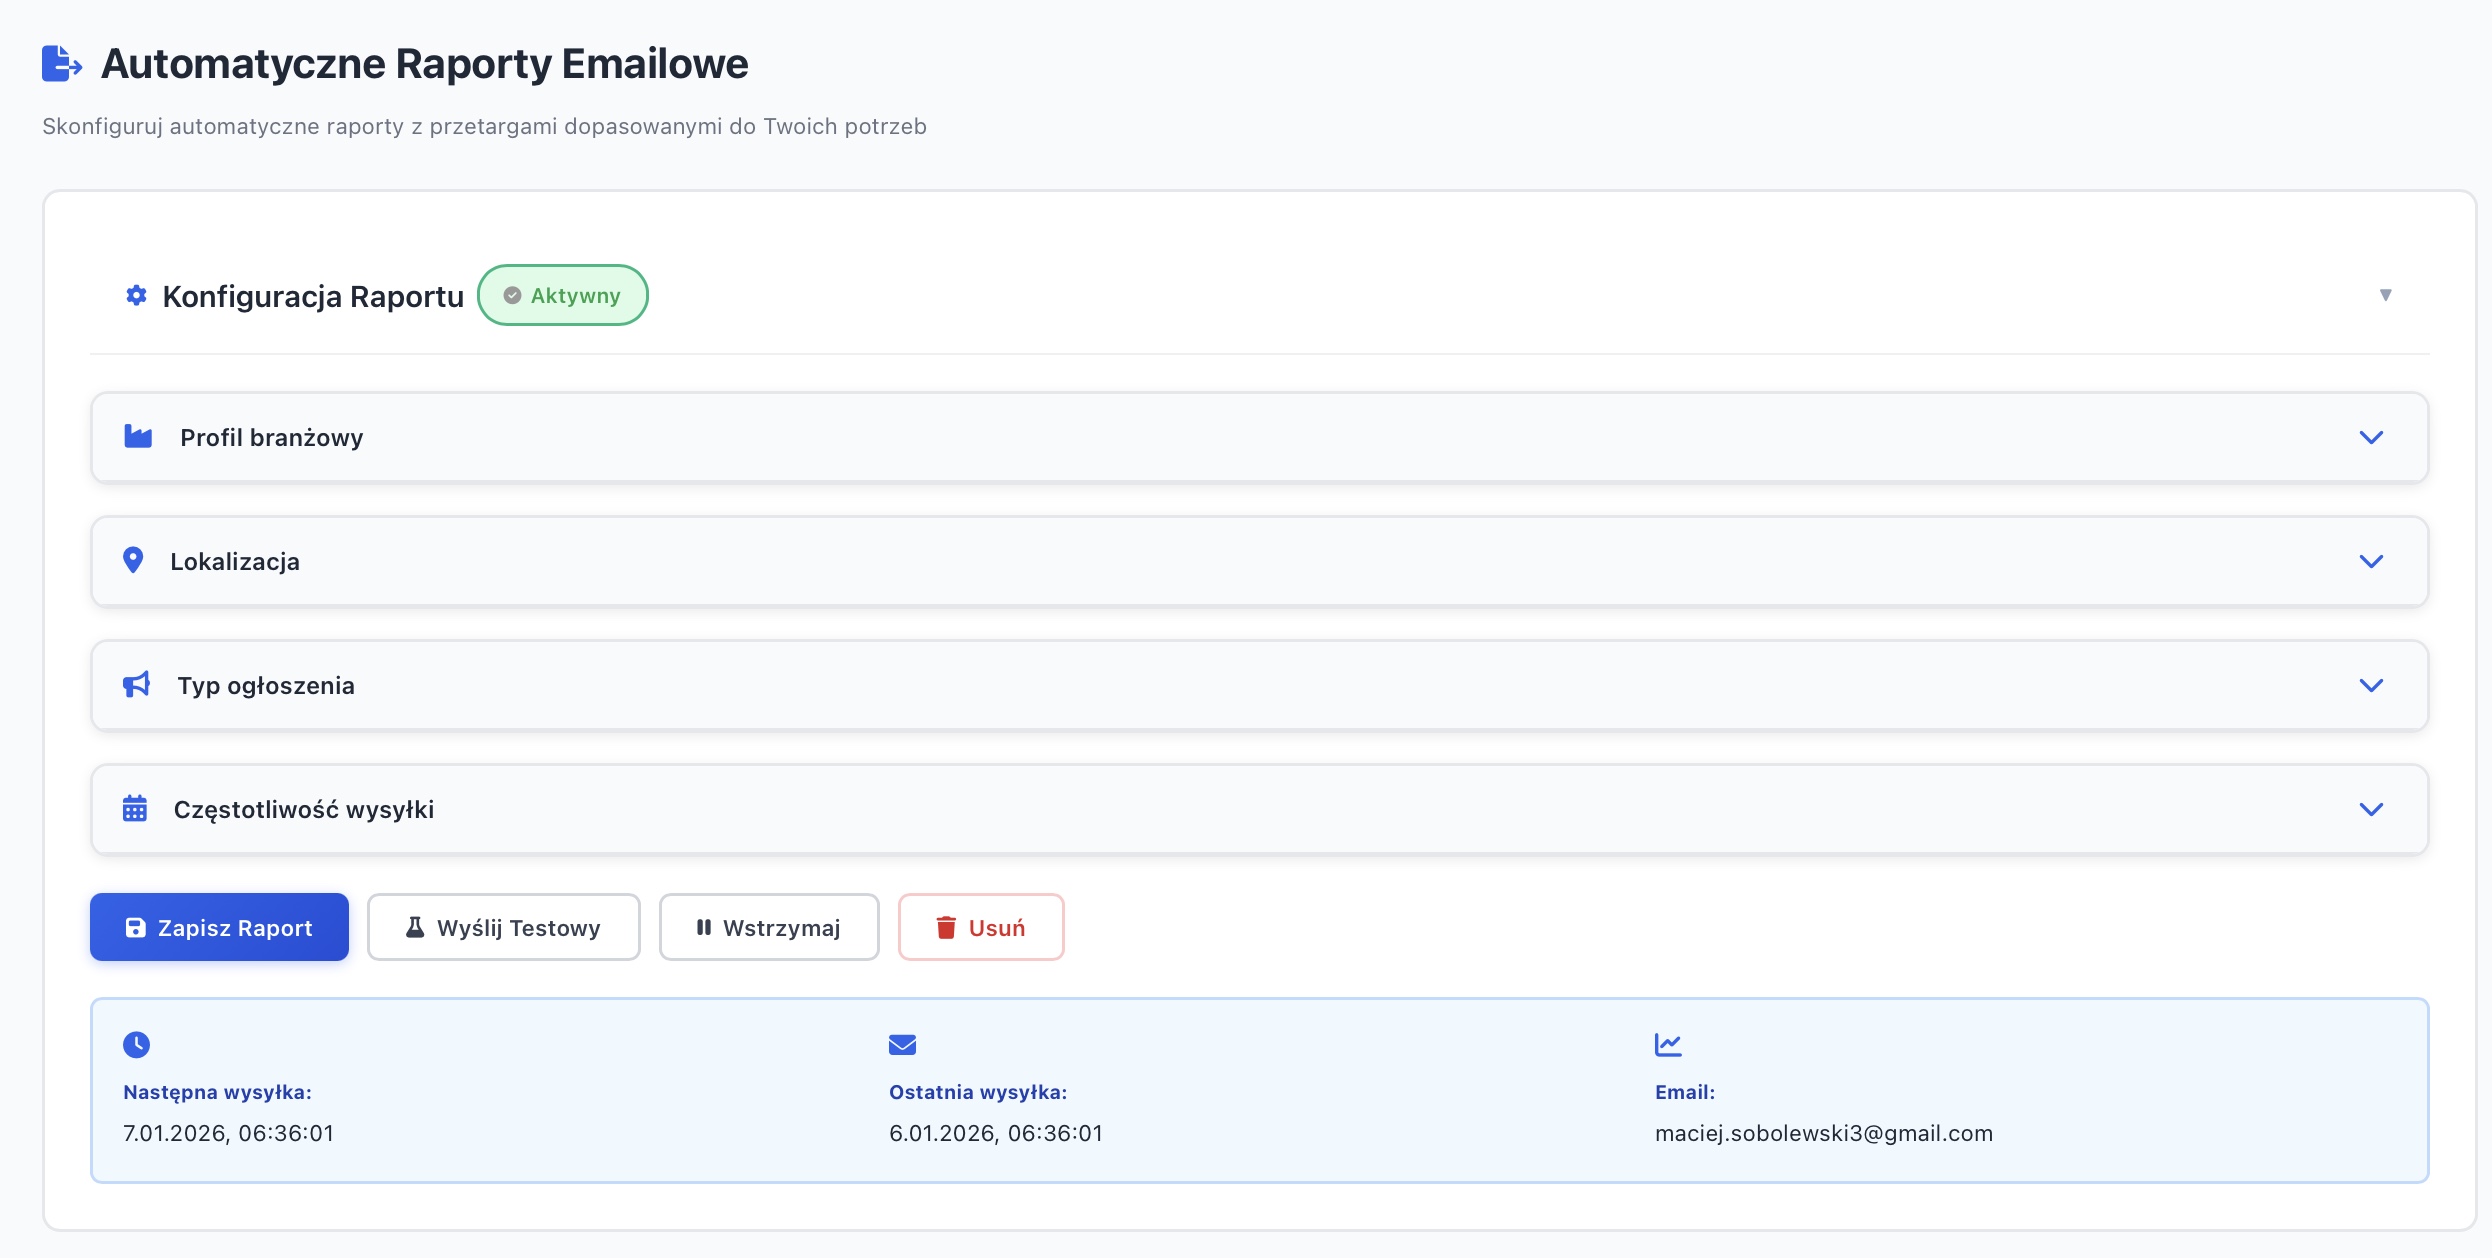Image resolution: width=2492 pixels, height=1258 pixels.
Task: Click the map pin icon for Lokalizacja
Action: tap(133, 560)
